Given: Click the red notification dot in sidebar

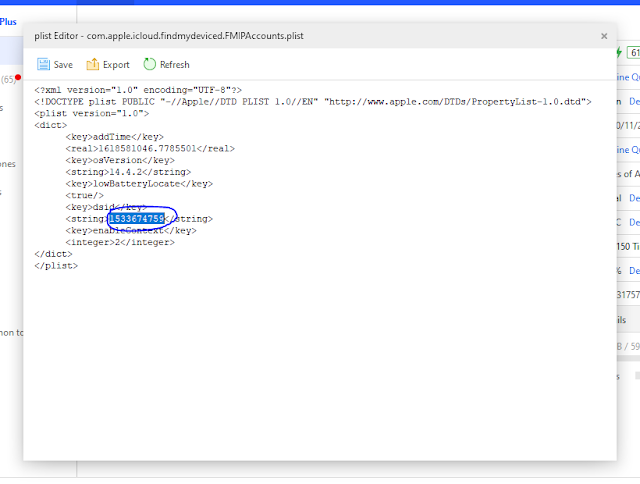Looking at the screenshot, I should 18,77.
